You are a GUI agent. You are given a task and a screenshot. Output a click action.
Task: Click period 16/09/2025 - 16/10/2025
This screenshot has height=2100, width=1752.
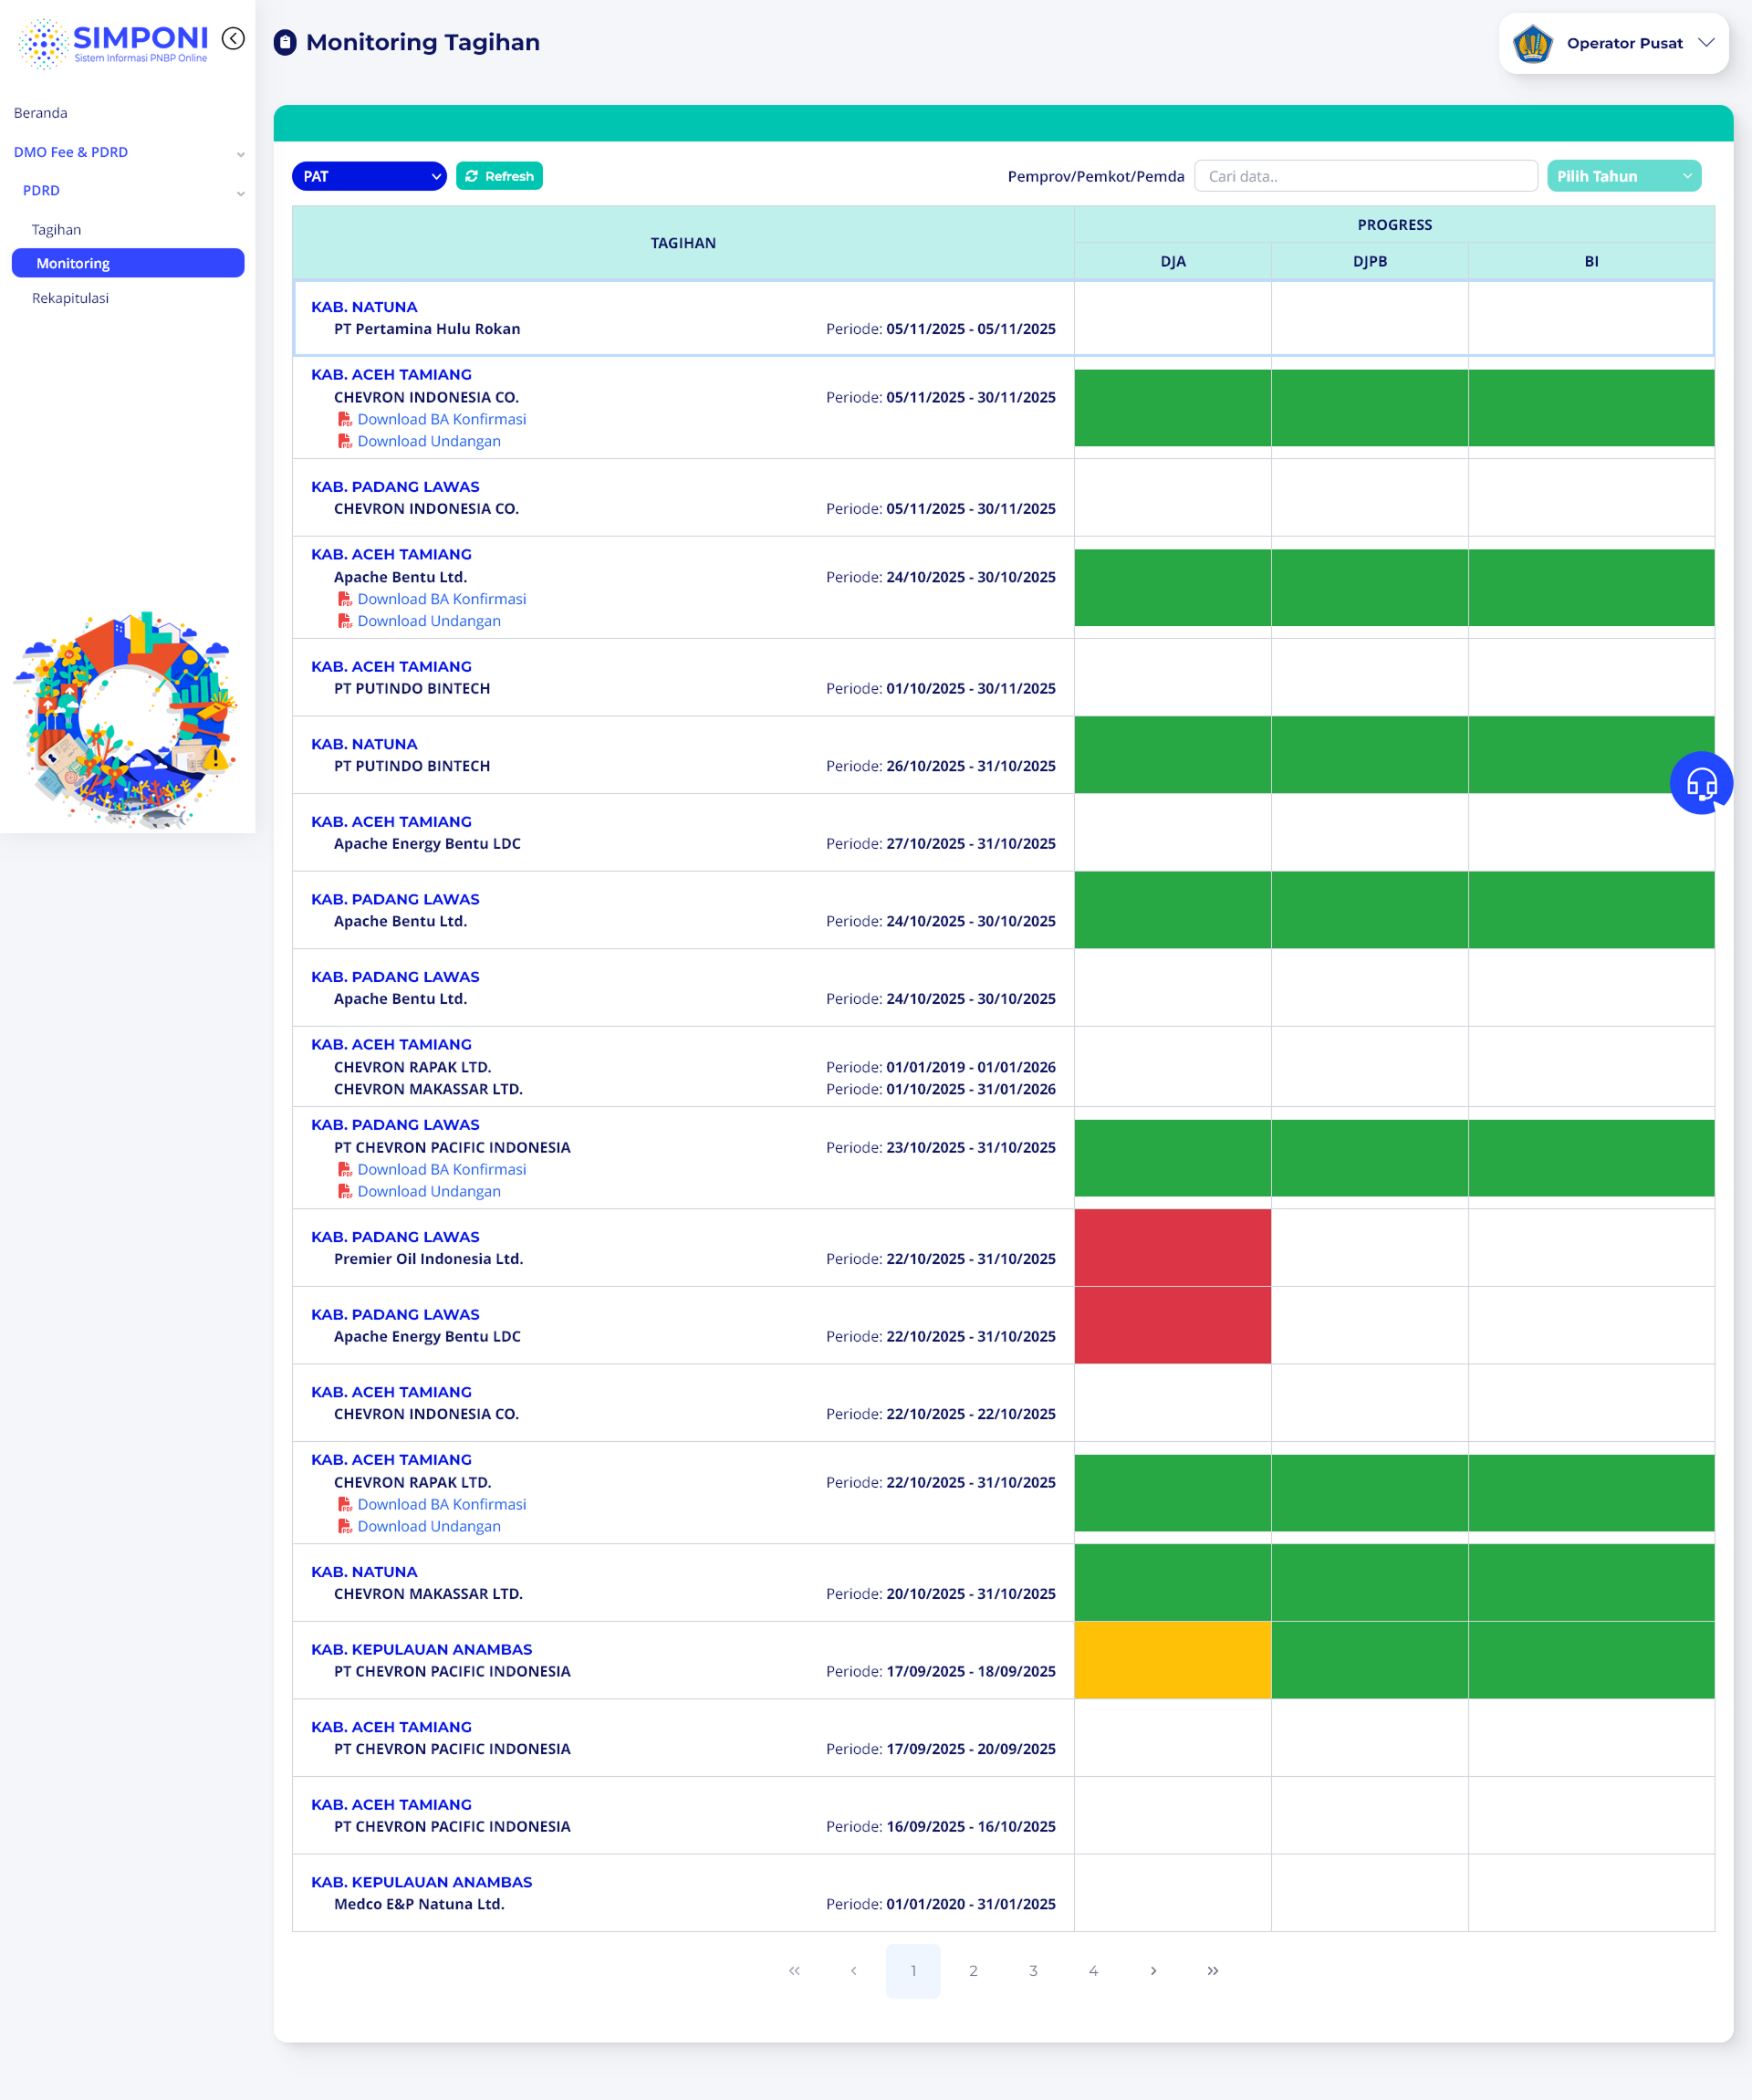[971, 1826]
